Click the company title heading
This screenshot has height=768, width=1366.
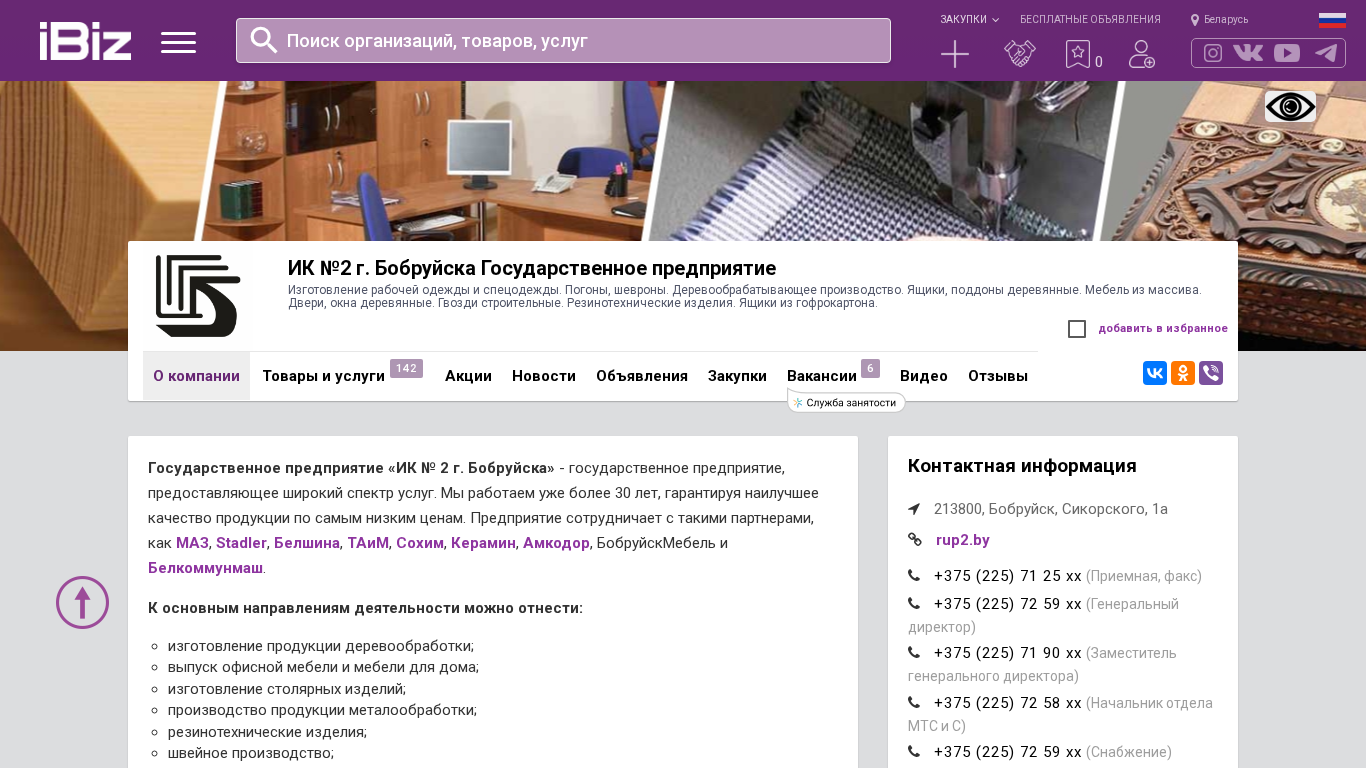coord(532,268)
